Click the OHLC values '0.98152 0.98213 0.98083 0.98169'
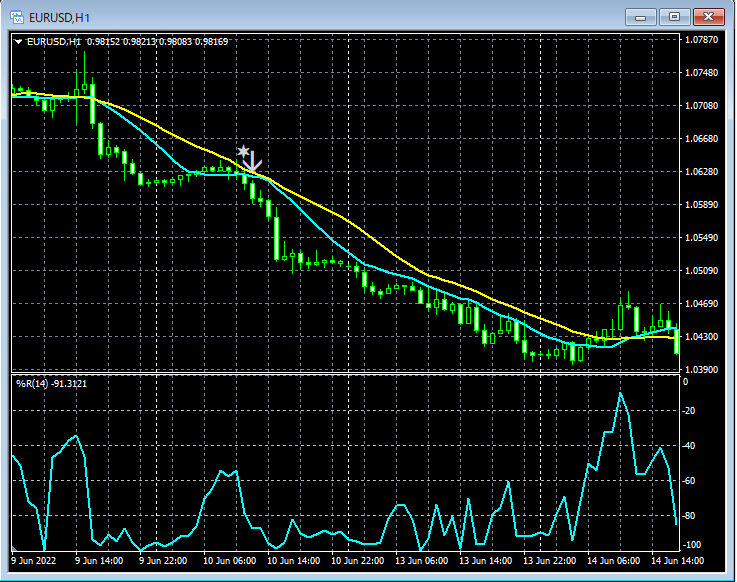The image size is (737, 582). pos(157,41)
